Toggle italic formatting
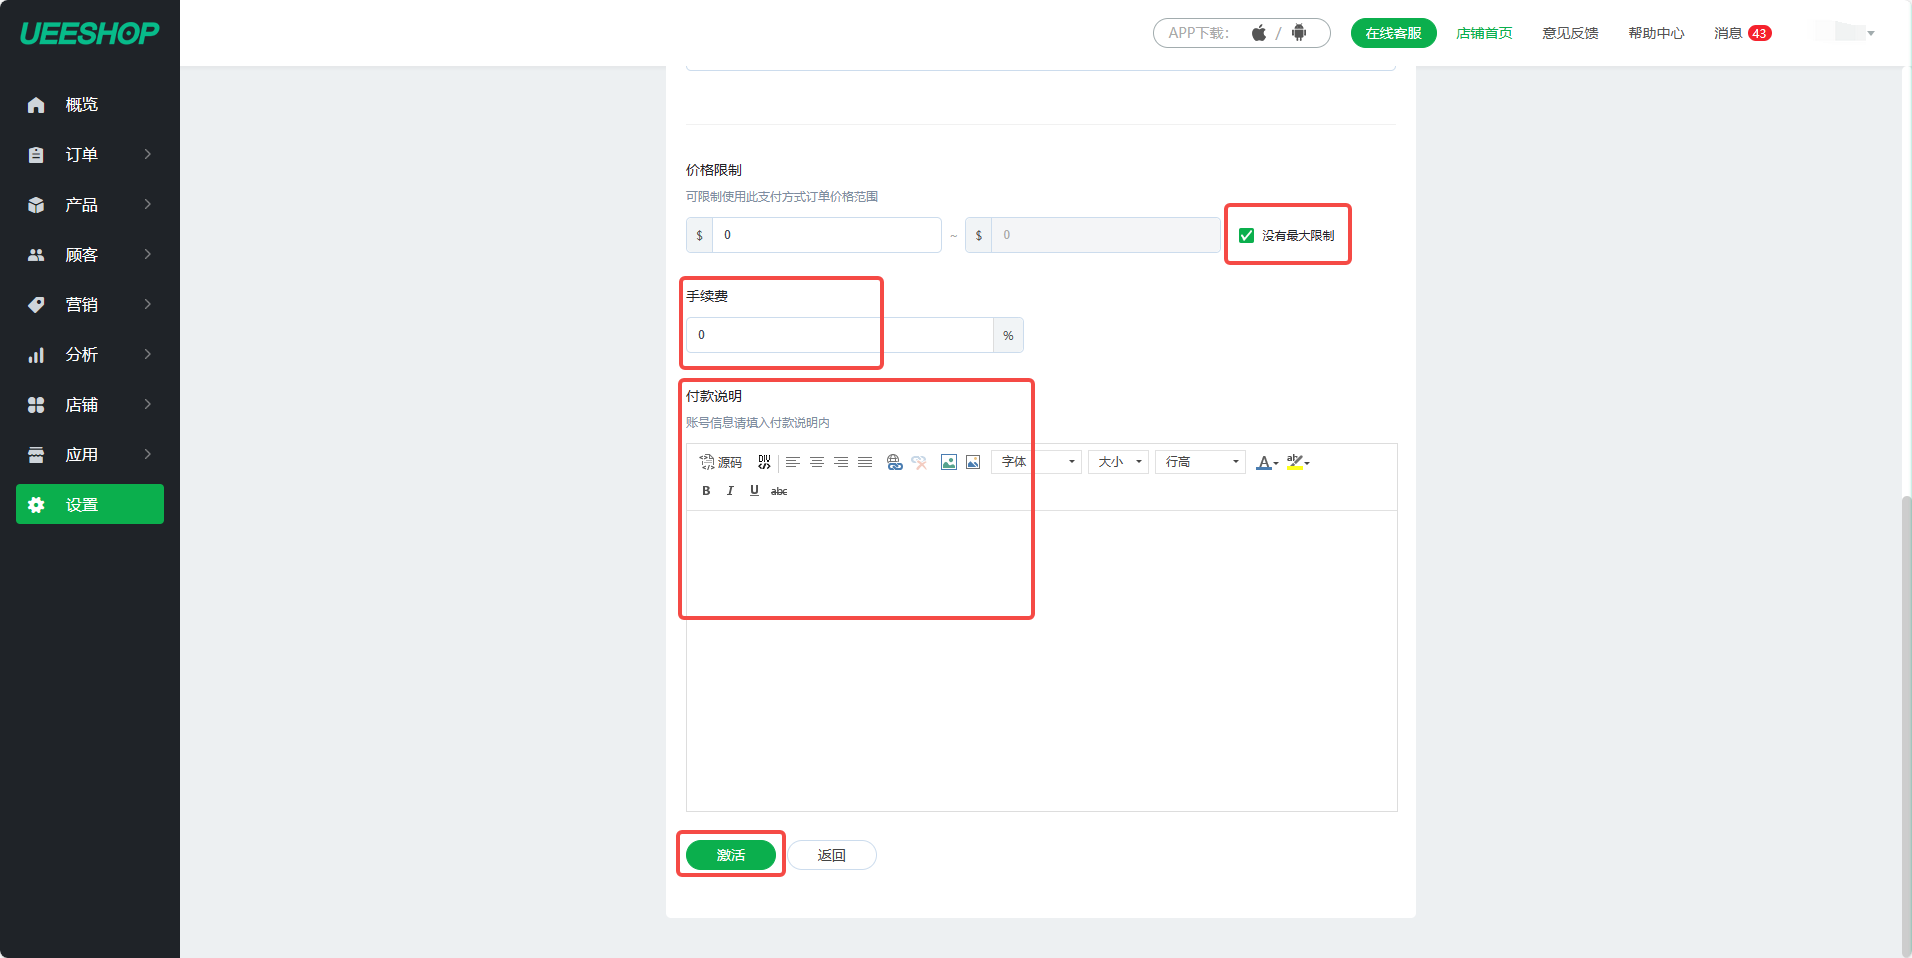This screenshot has height=958, width=1912. 730,491
